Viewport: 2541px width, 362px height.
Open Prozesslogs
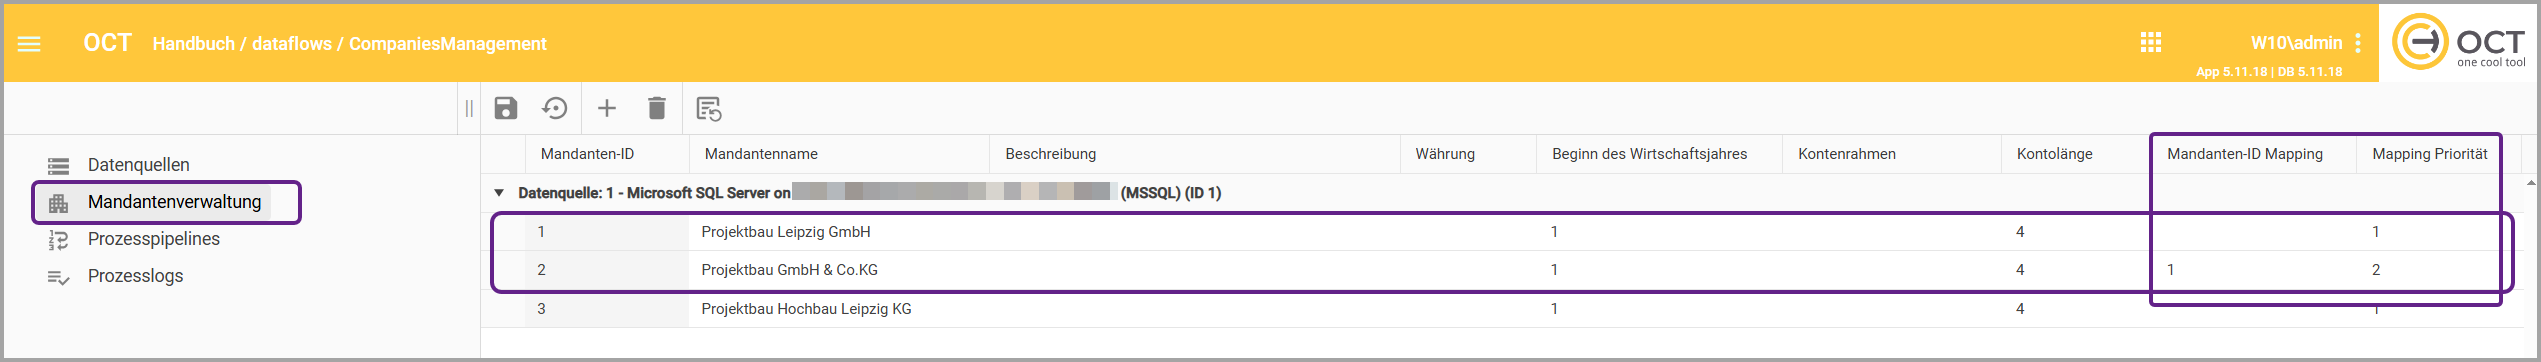(x=135, y=276)
